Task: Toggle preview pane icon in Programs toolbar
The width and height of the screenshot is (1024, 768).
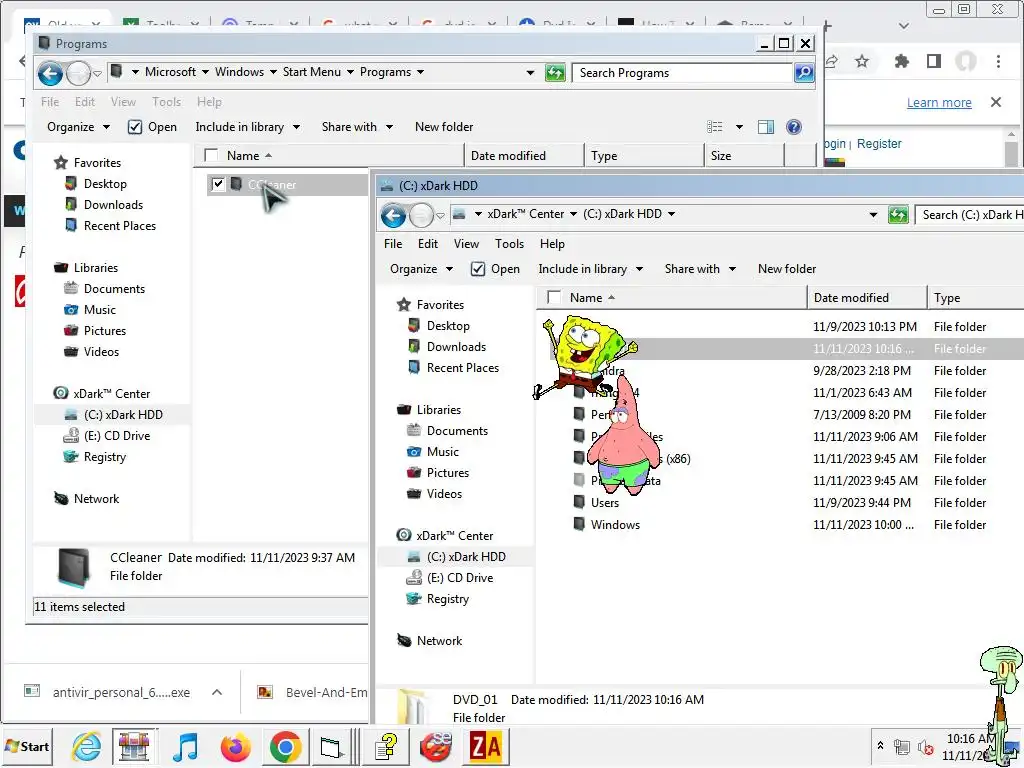Action: click(765, 127)
